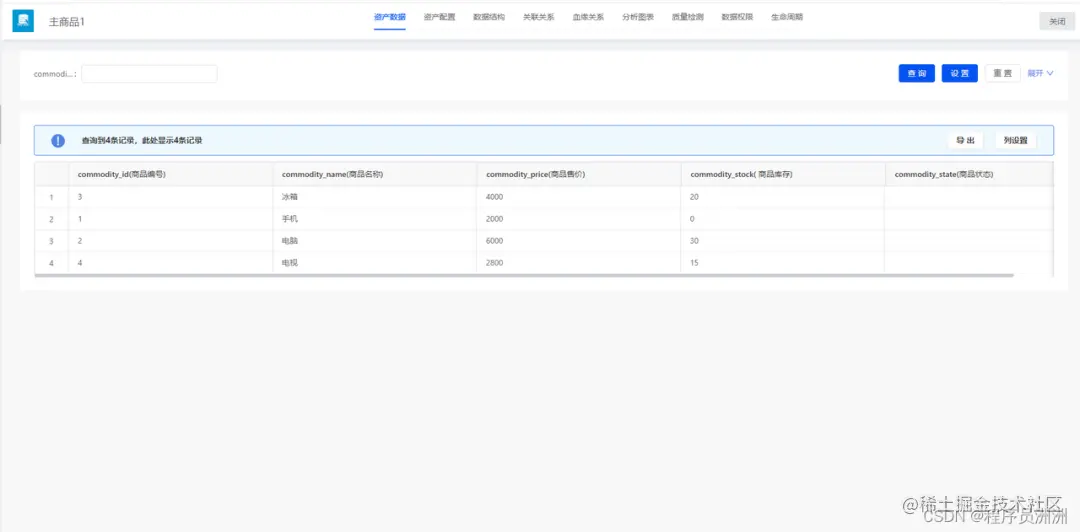Click the blue 设置 button
1080x532 pixels.
tap(959, 74)
